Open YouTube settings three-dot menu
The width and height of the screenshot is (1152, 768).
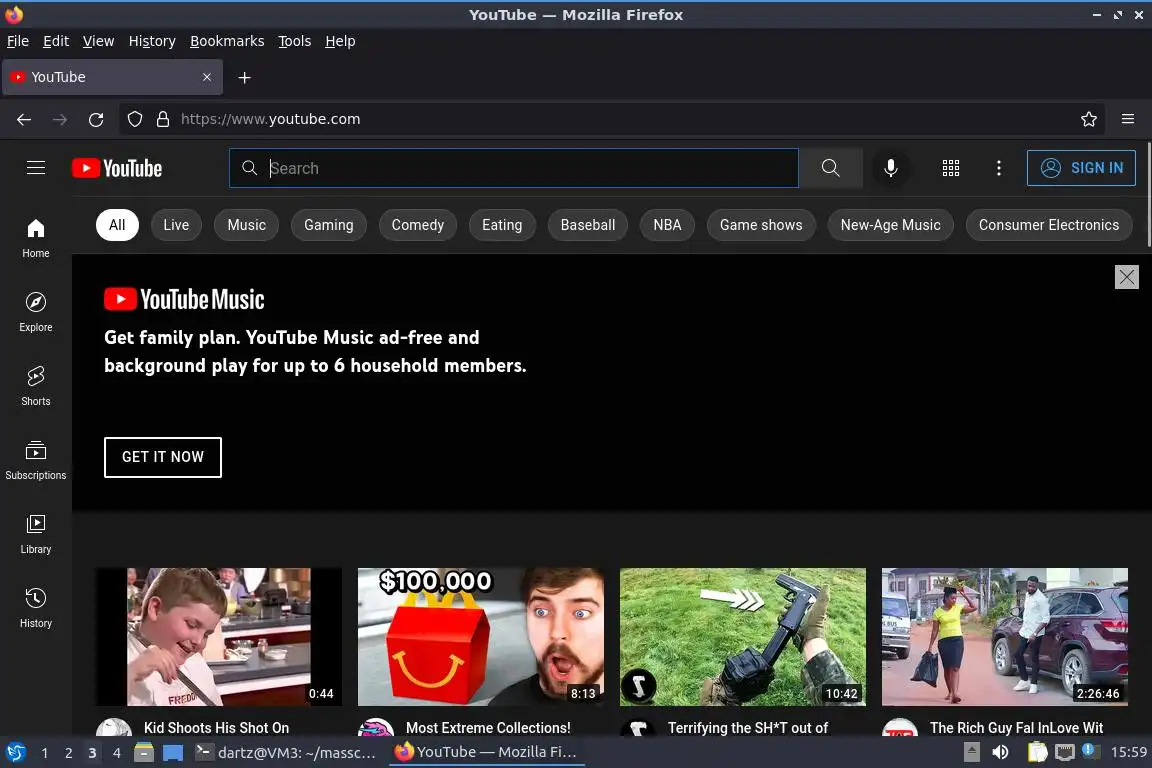click(x=998, y=168)
